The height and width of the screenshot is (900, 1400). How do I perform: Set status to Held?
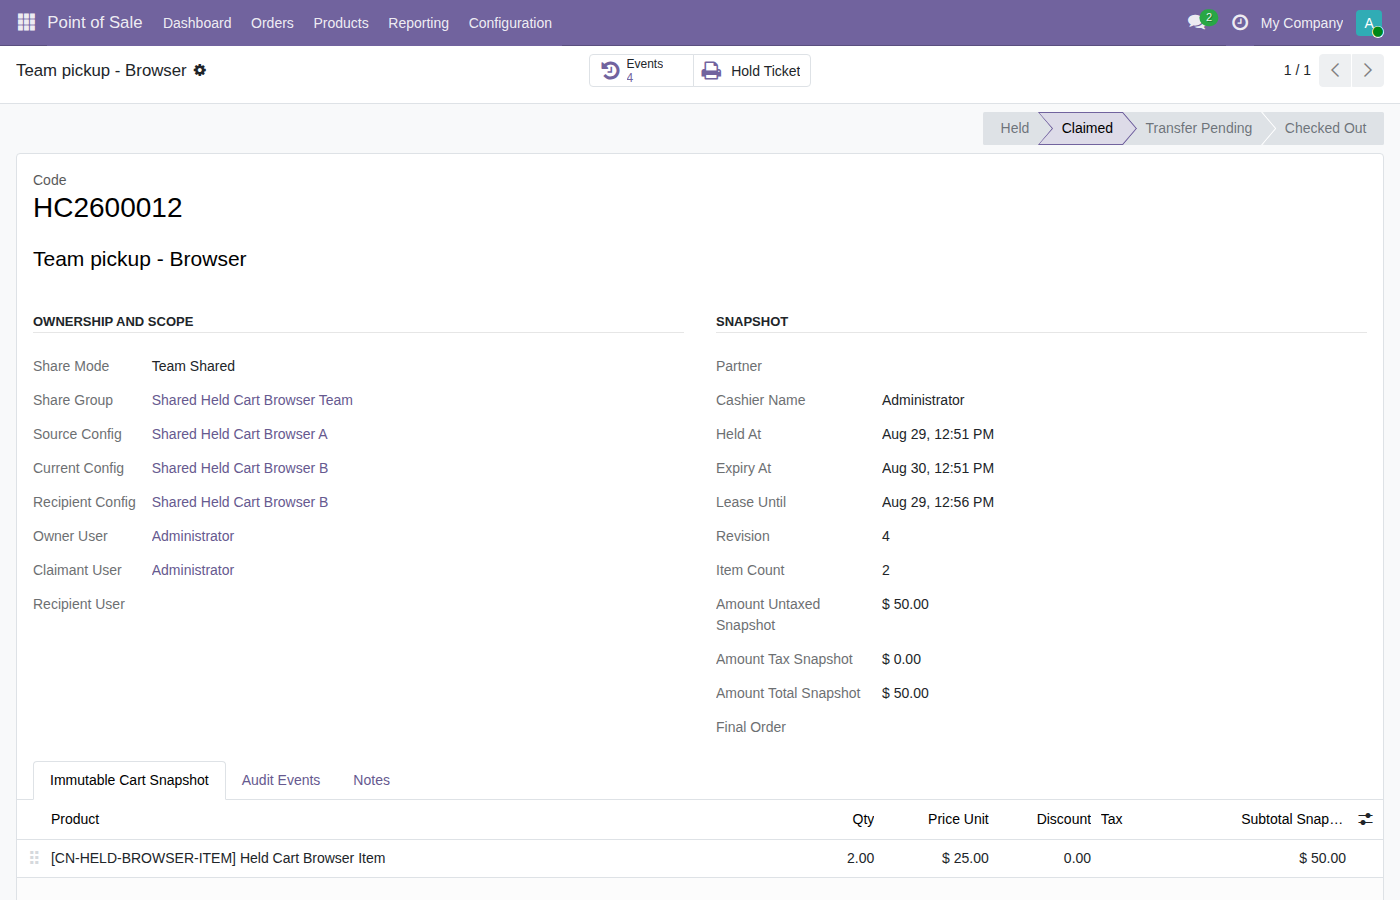click(x=1012, y=128)
